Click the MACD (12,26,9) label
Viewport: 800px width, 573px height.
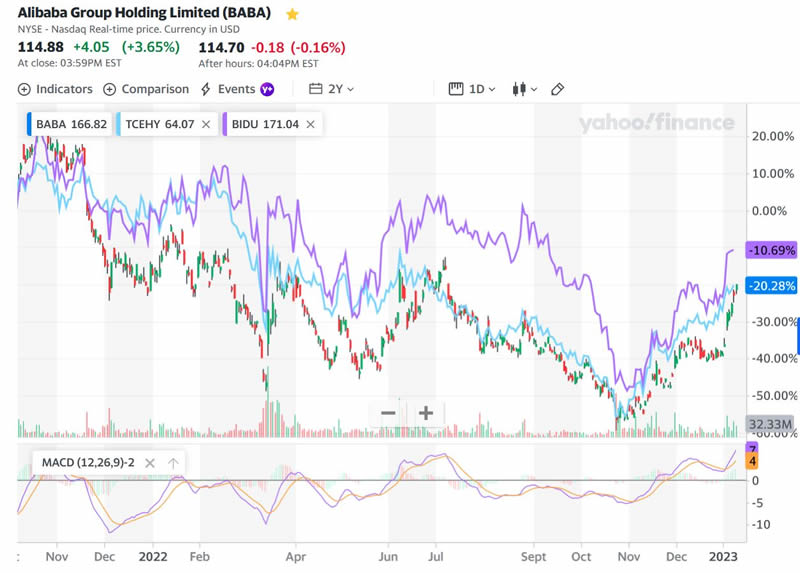tap(88, 463)
